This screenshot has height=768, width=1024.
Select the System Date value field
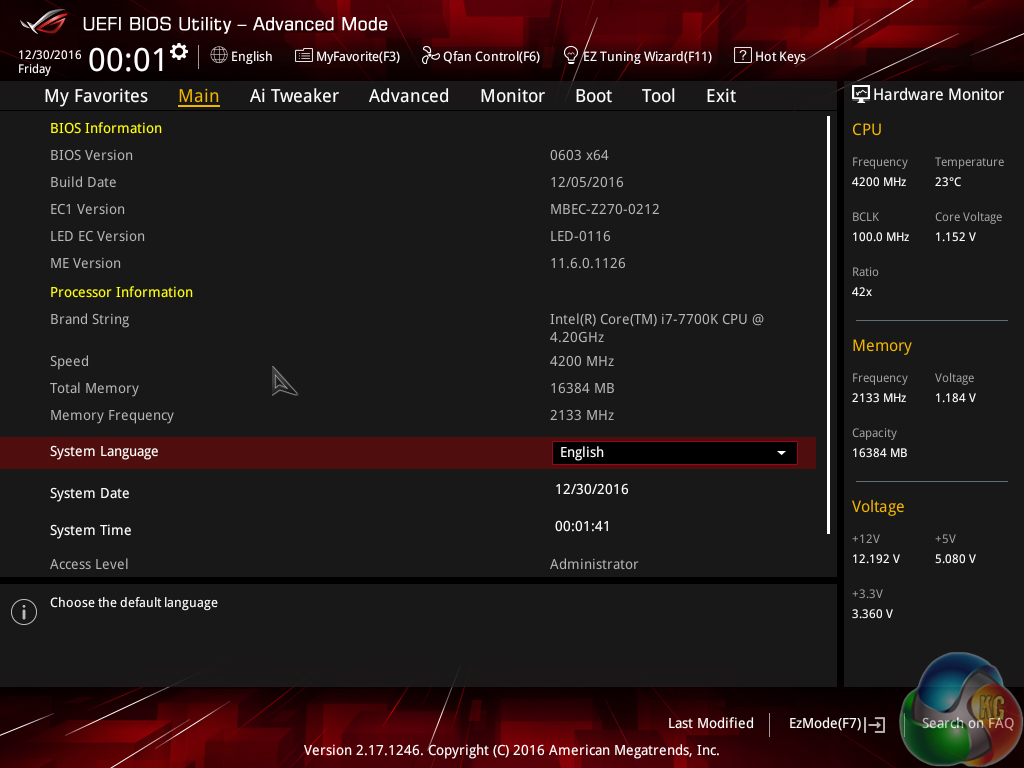(591, 490)
